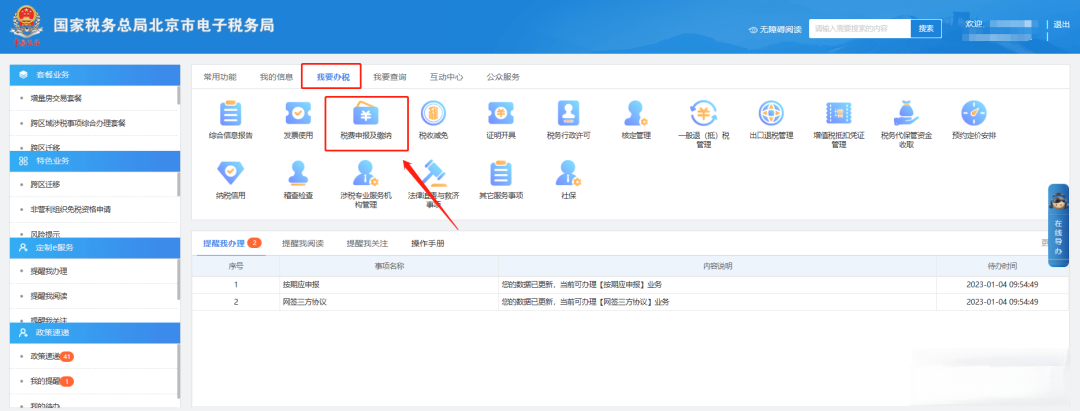
Task: Open 税务行政许可 icon
Action: click(x=568, y=113)
